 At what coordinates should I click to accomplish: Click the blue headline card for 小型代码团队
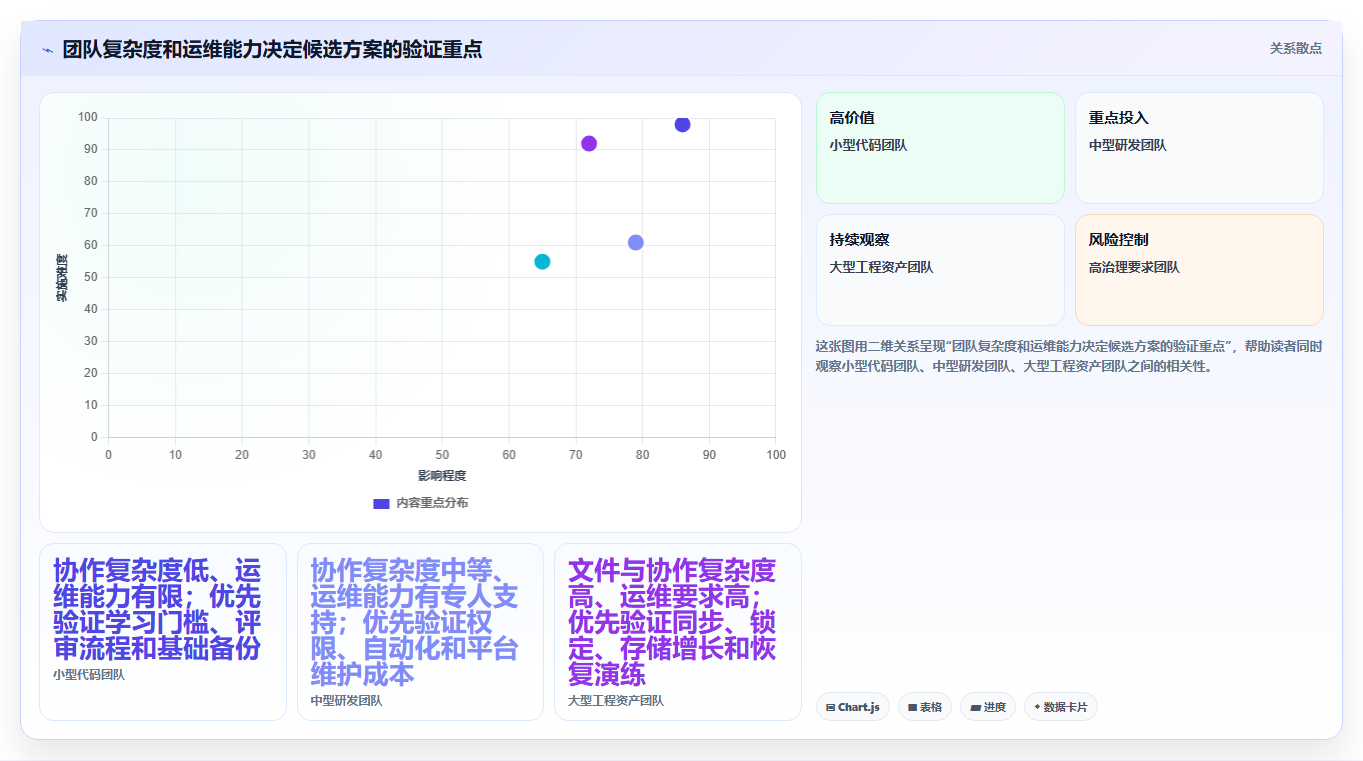pyautogui.click(x=163, y=632)
